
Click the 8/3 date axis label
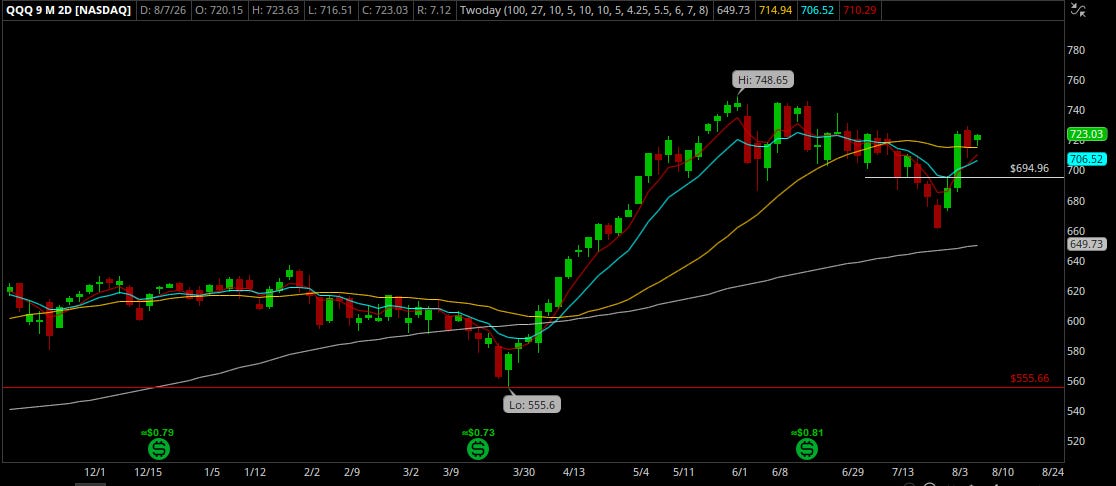pos(960,472)
